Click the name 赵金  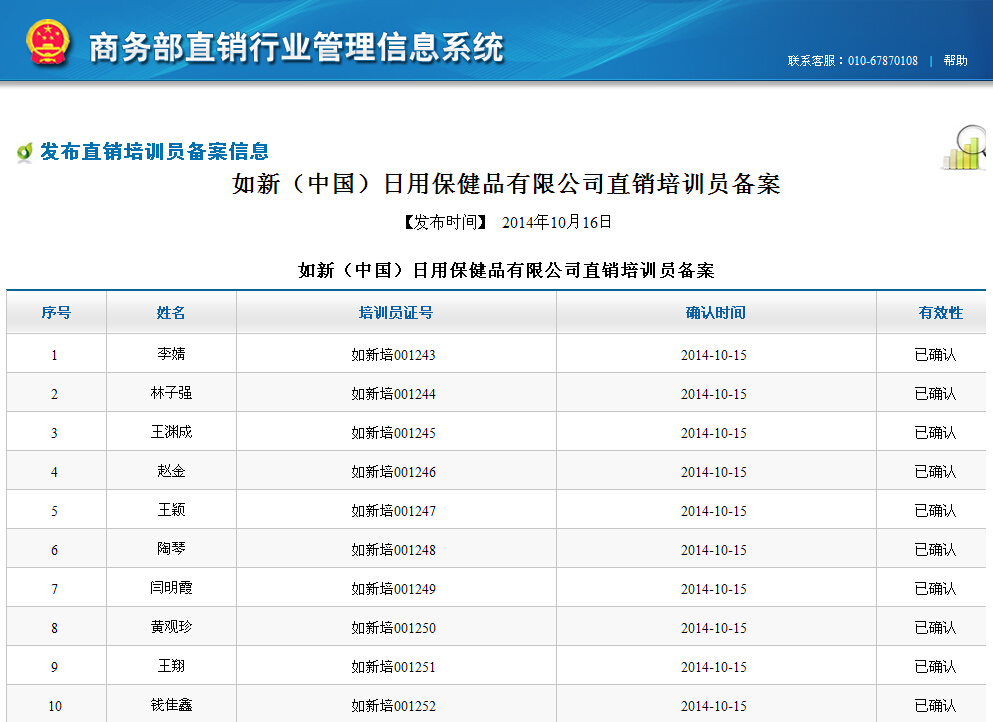coord(171,471)
